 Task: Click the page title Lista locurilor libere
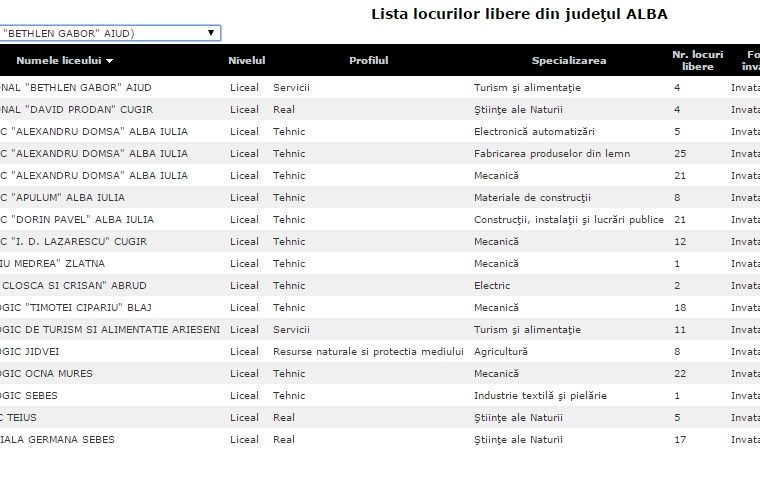(519, 14)
